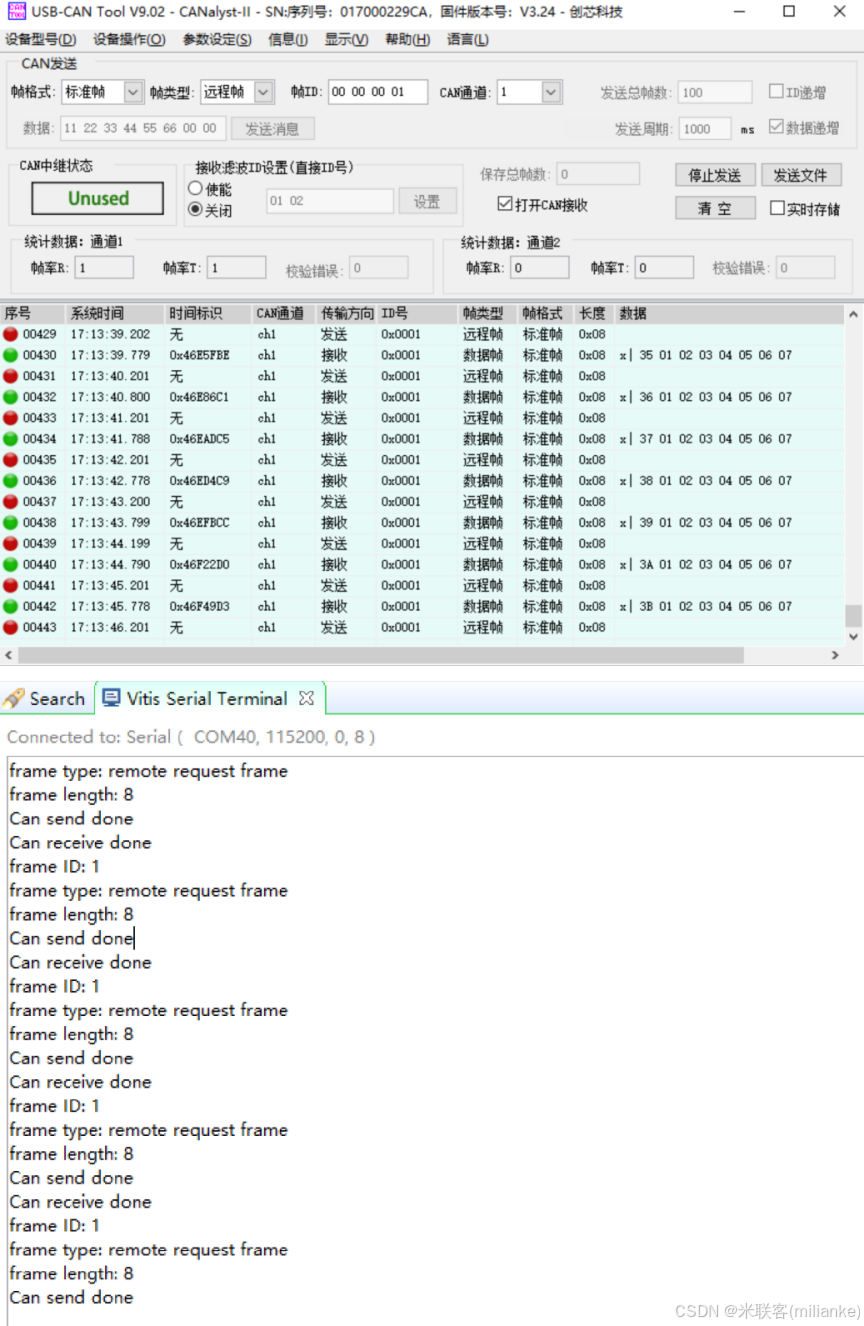Enable the 实时存储 checkbox
The height and width of the screenshot is (1326, 864).
777,207
